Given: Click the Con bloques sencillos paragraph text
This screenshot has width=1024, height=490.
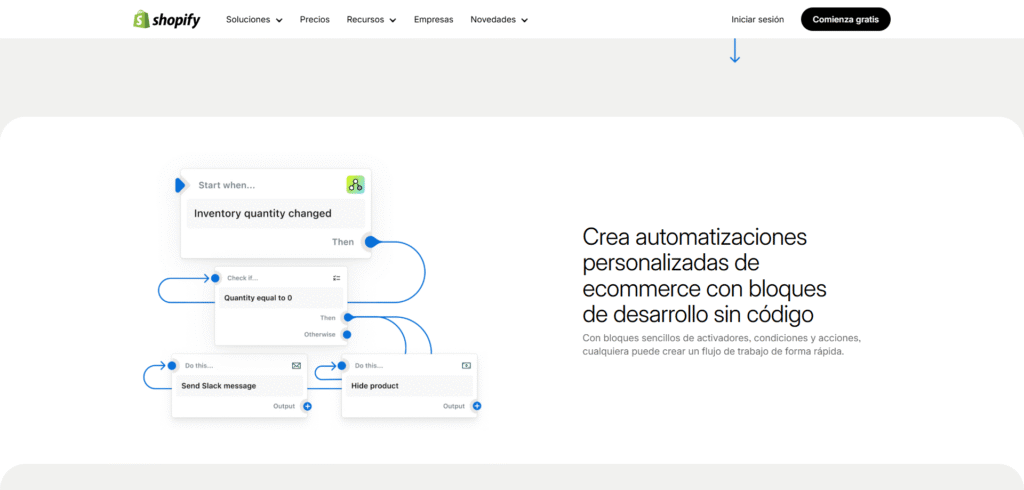Looking at the screenshot, I should [x=722, y=345].
